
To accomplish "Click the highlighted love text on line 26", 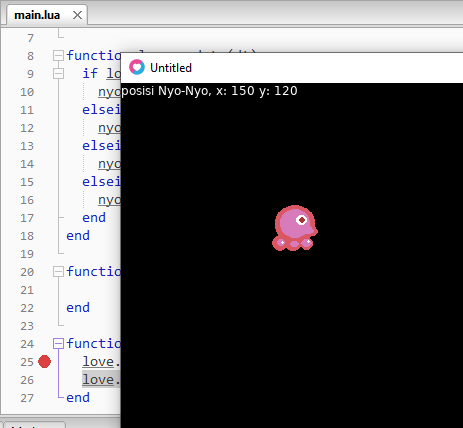I will coord(98,380).
